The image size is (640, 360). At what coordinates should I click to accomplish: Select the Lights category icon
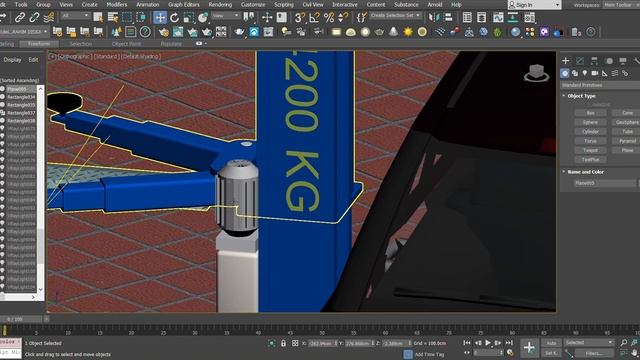tap(585, 73)
